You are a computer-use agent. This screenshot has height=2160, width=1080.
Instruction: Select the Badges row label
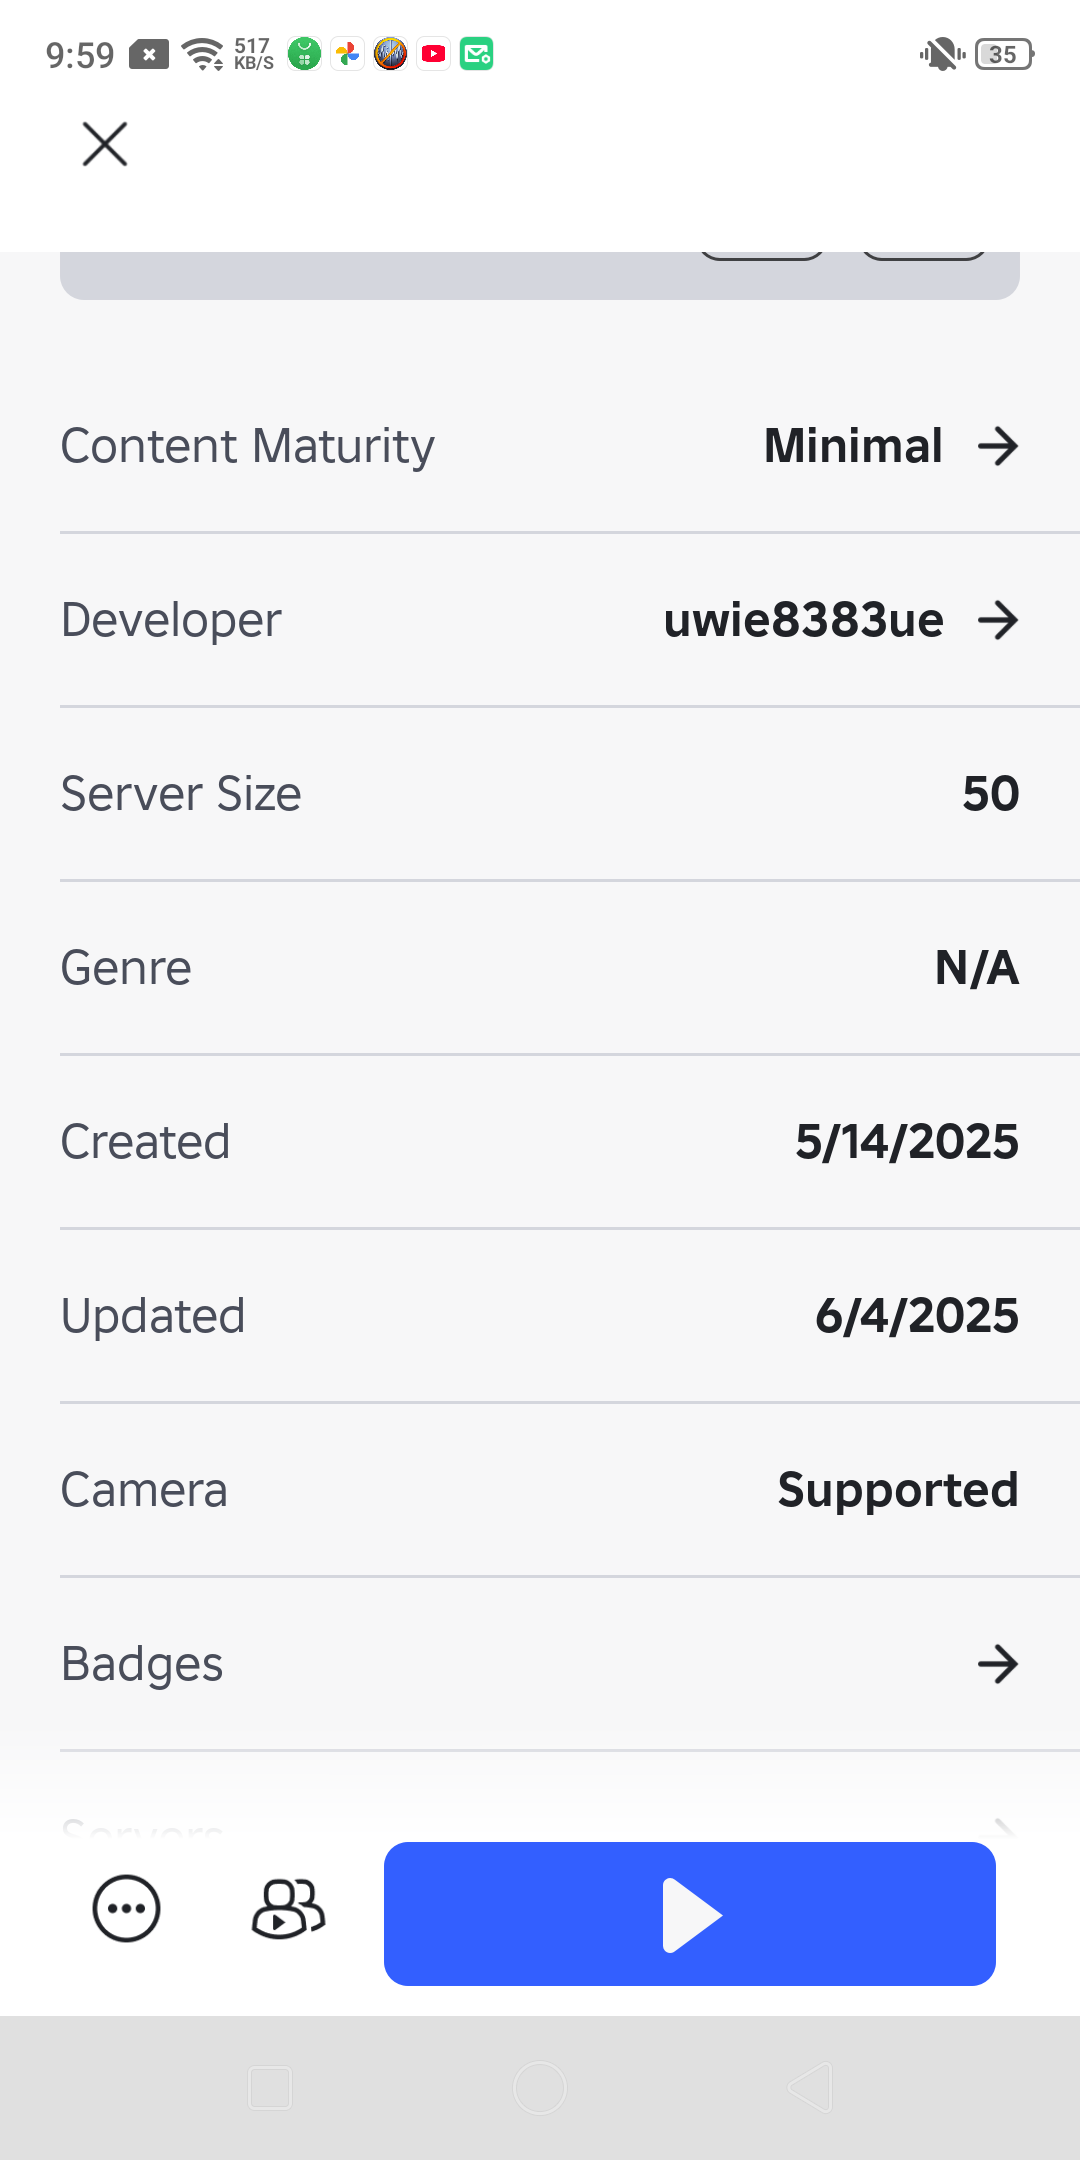[x=142, y=1665]
